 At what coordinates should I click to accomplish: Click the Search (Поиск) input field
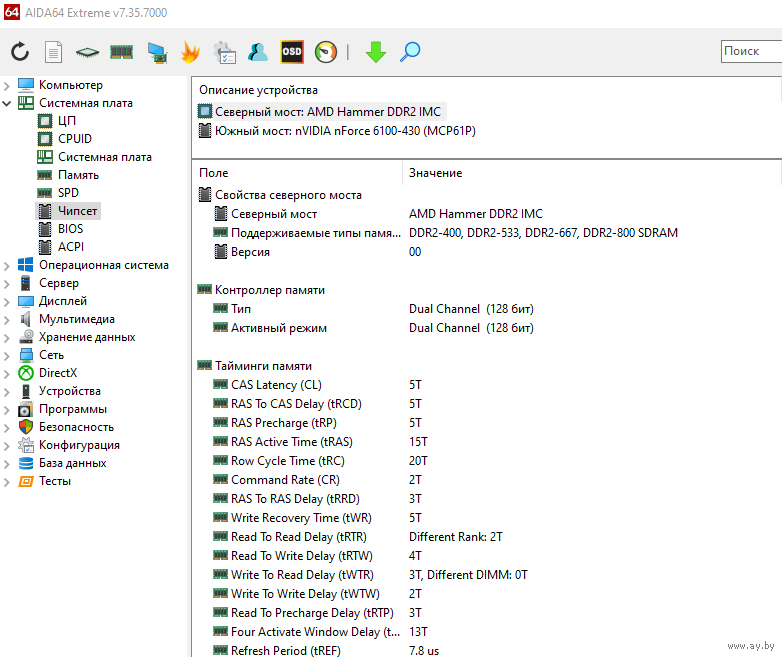tap(751, 51)
